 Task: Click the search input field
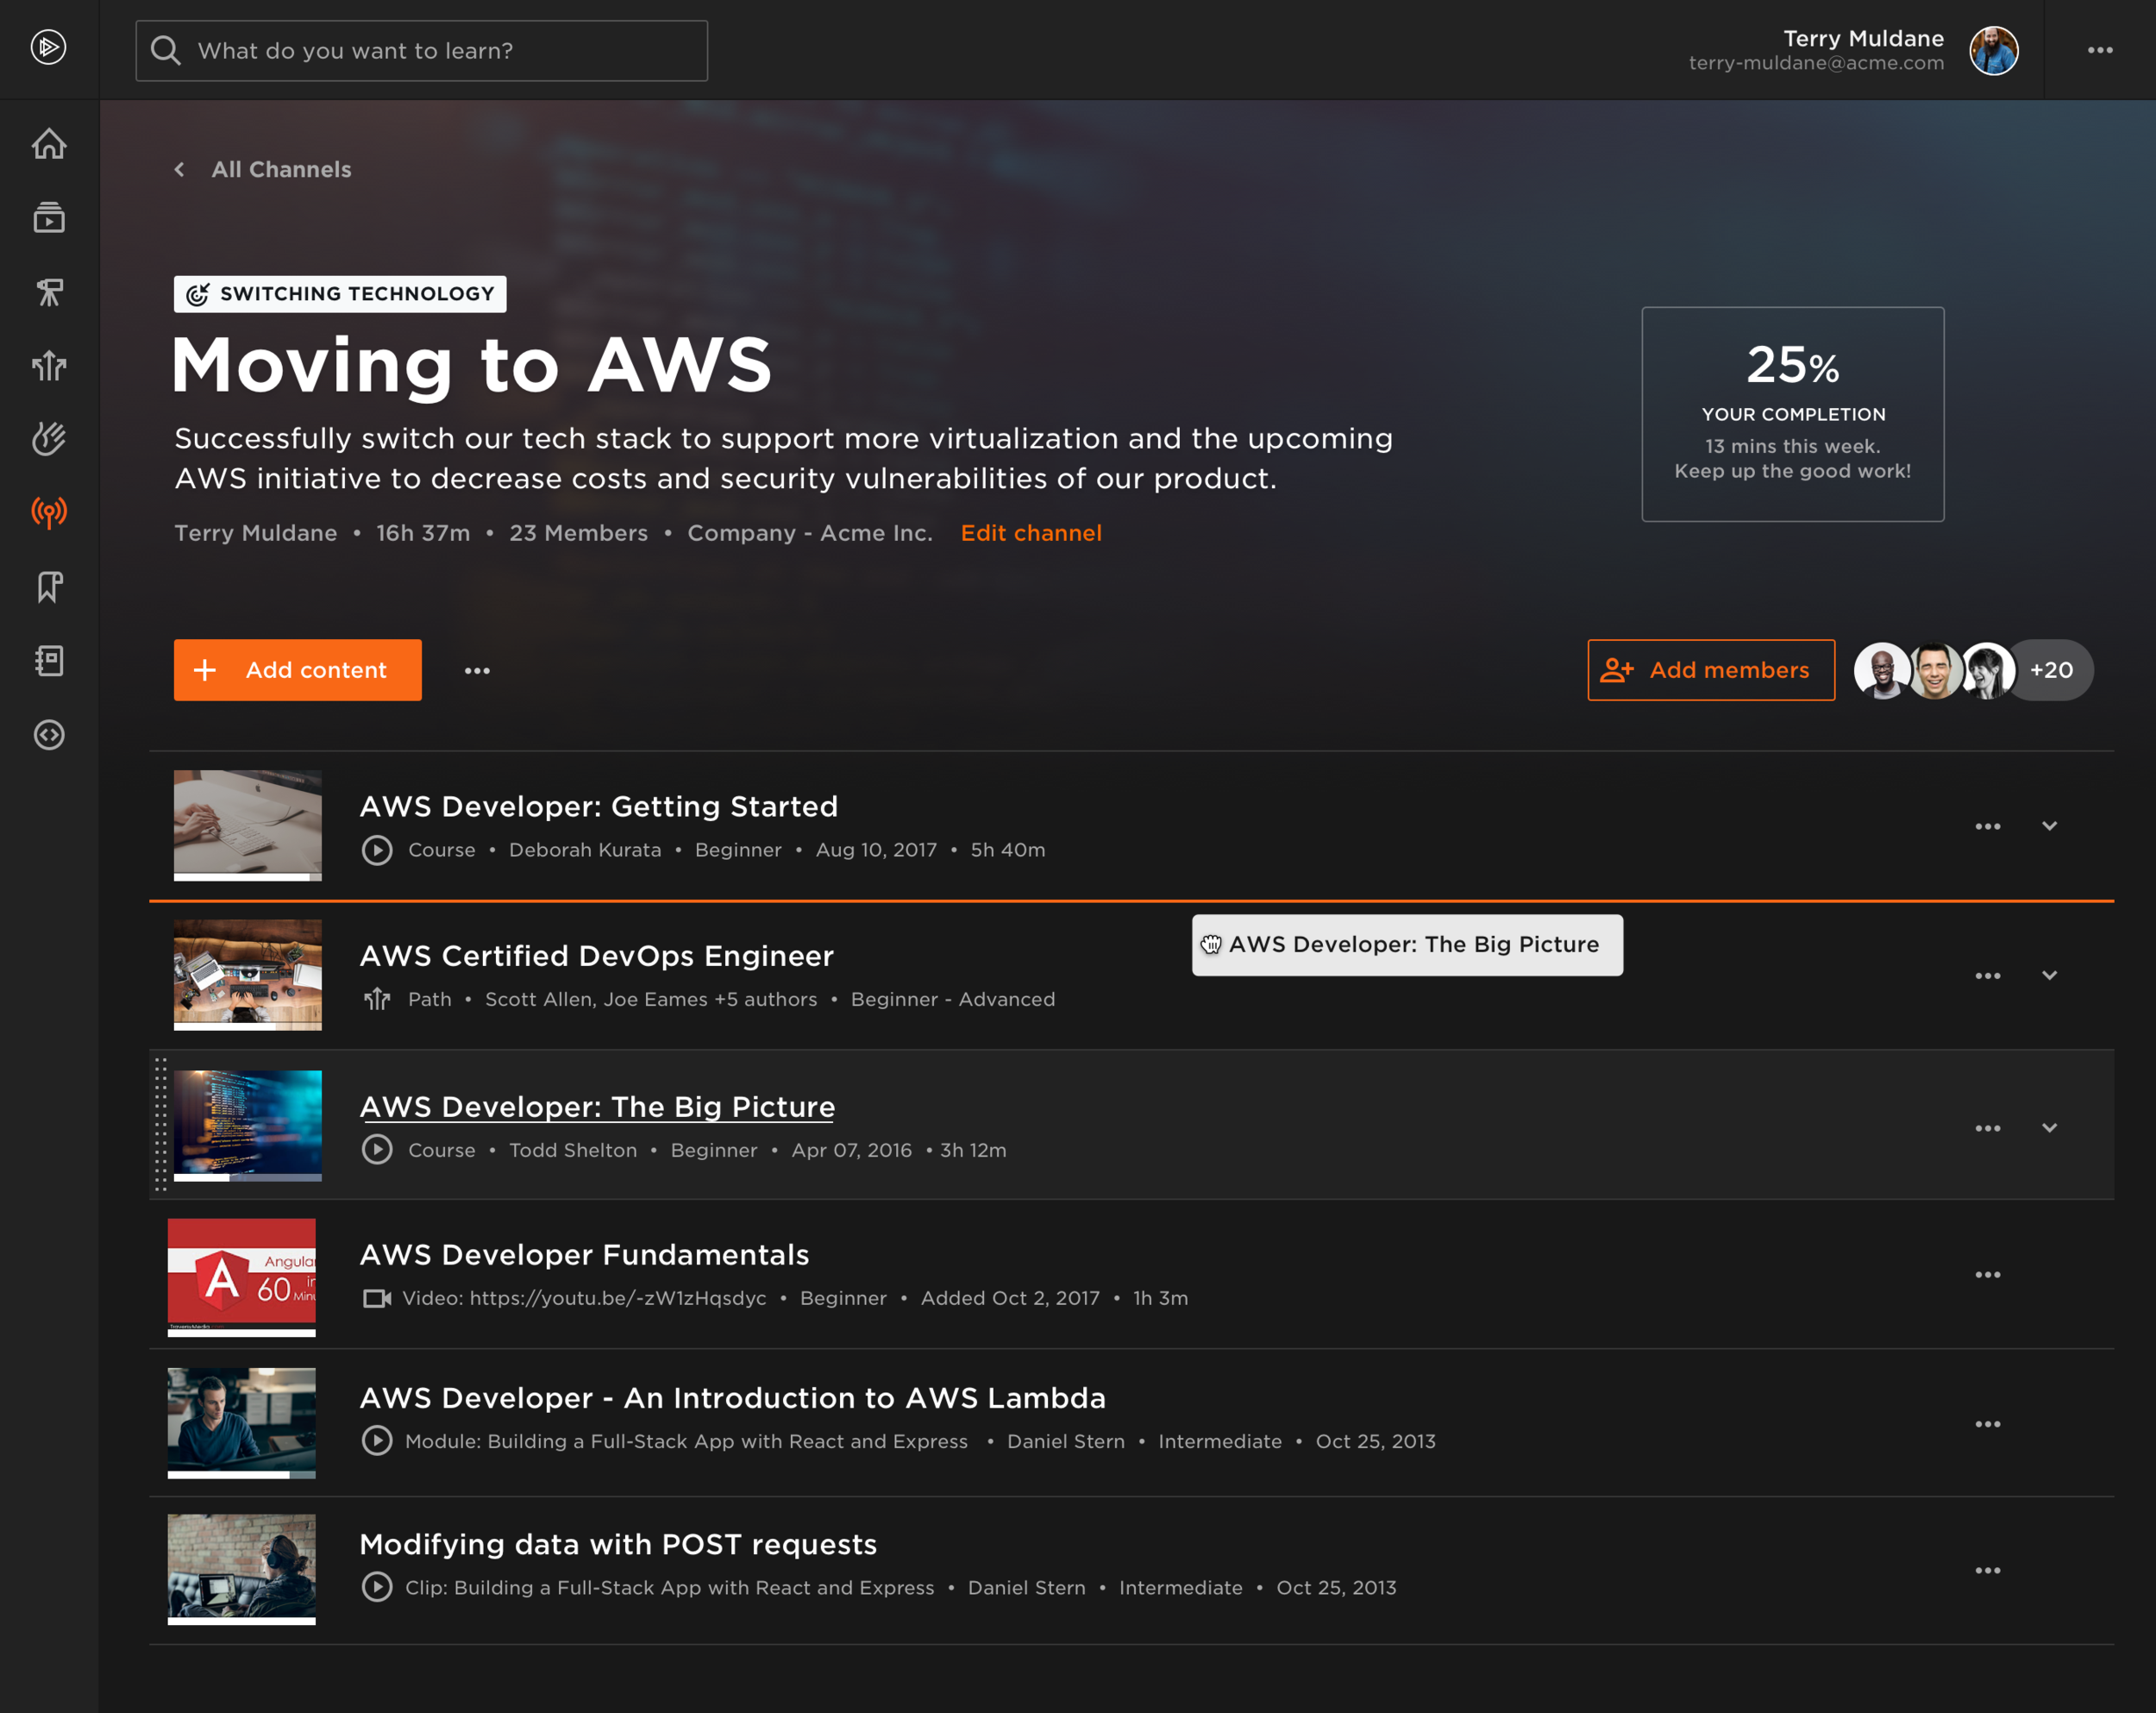click(422, 50)
